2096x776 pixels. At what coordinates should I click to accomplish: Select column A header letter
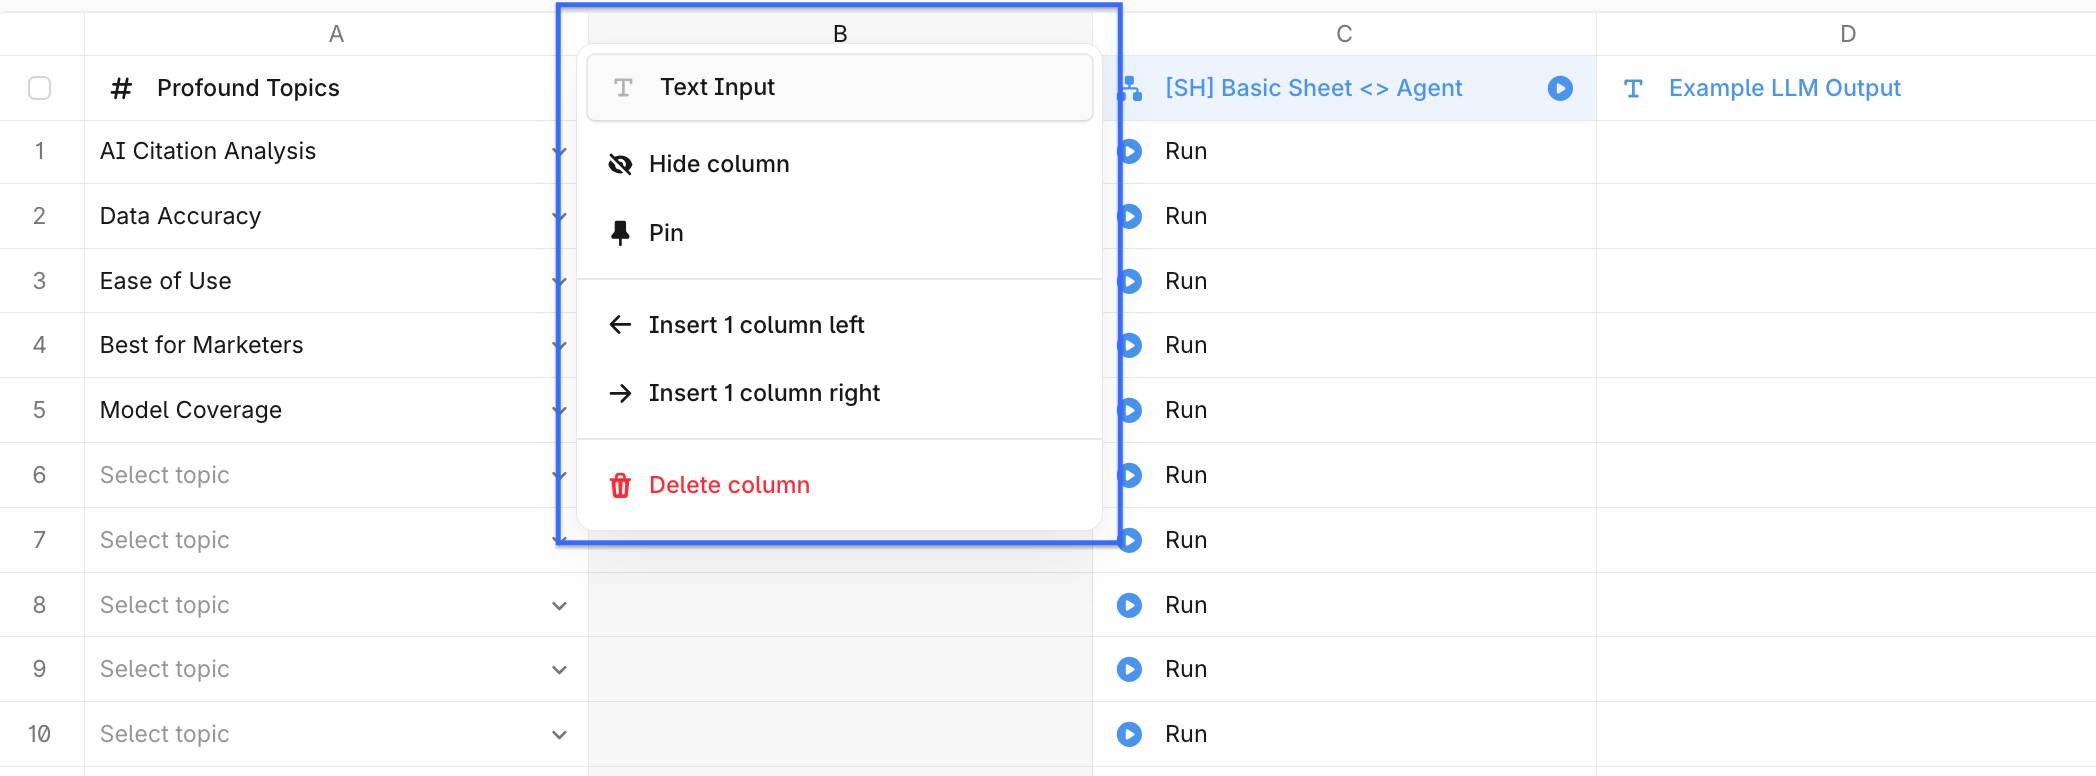(336, 34)
